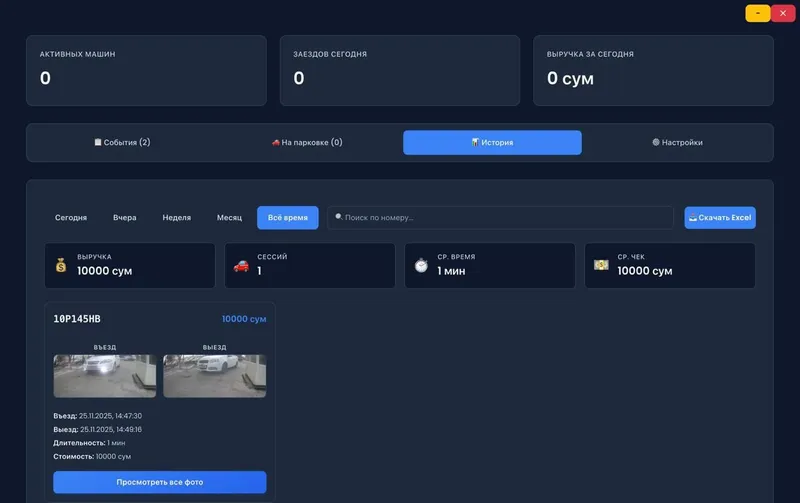Filter history by Сегодня
The height and width of the screenshot is (503, 800).
[x=71, y=217]
